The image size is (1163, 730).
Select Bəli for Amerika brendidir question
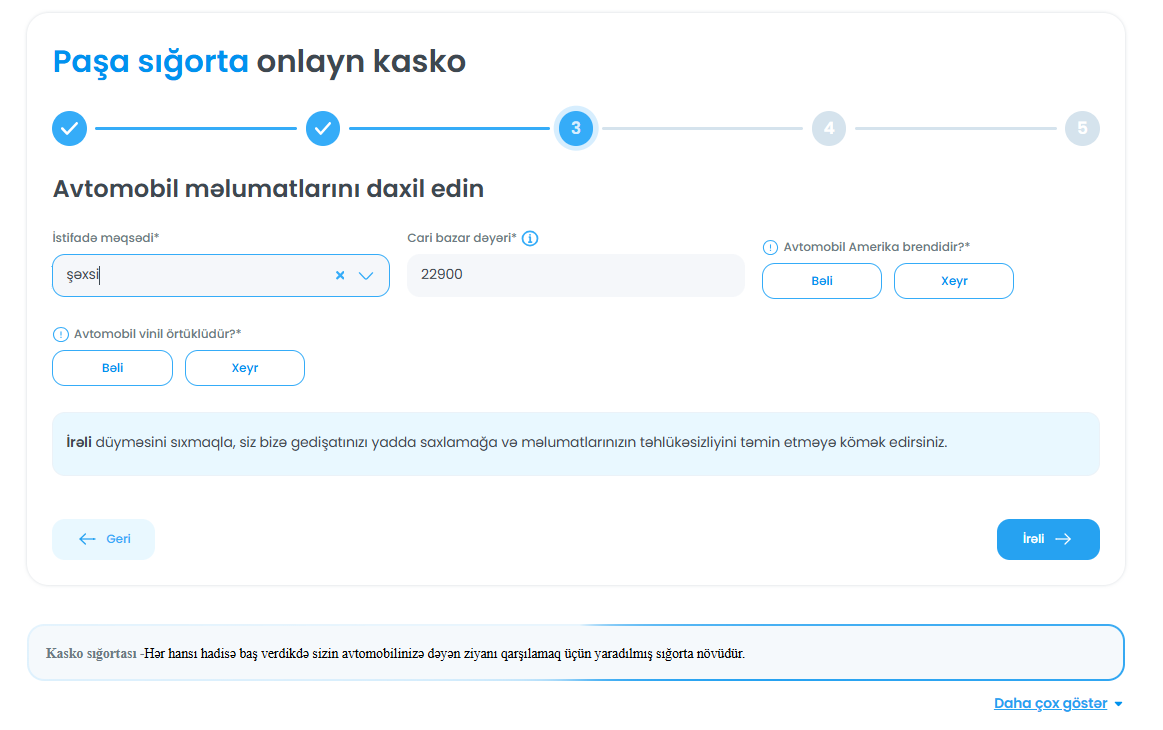[x=821, y=281]
